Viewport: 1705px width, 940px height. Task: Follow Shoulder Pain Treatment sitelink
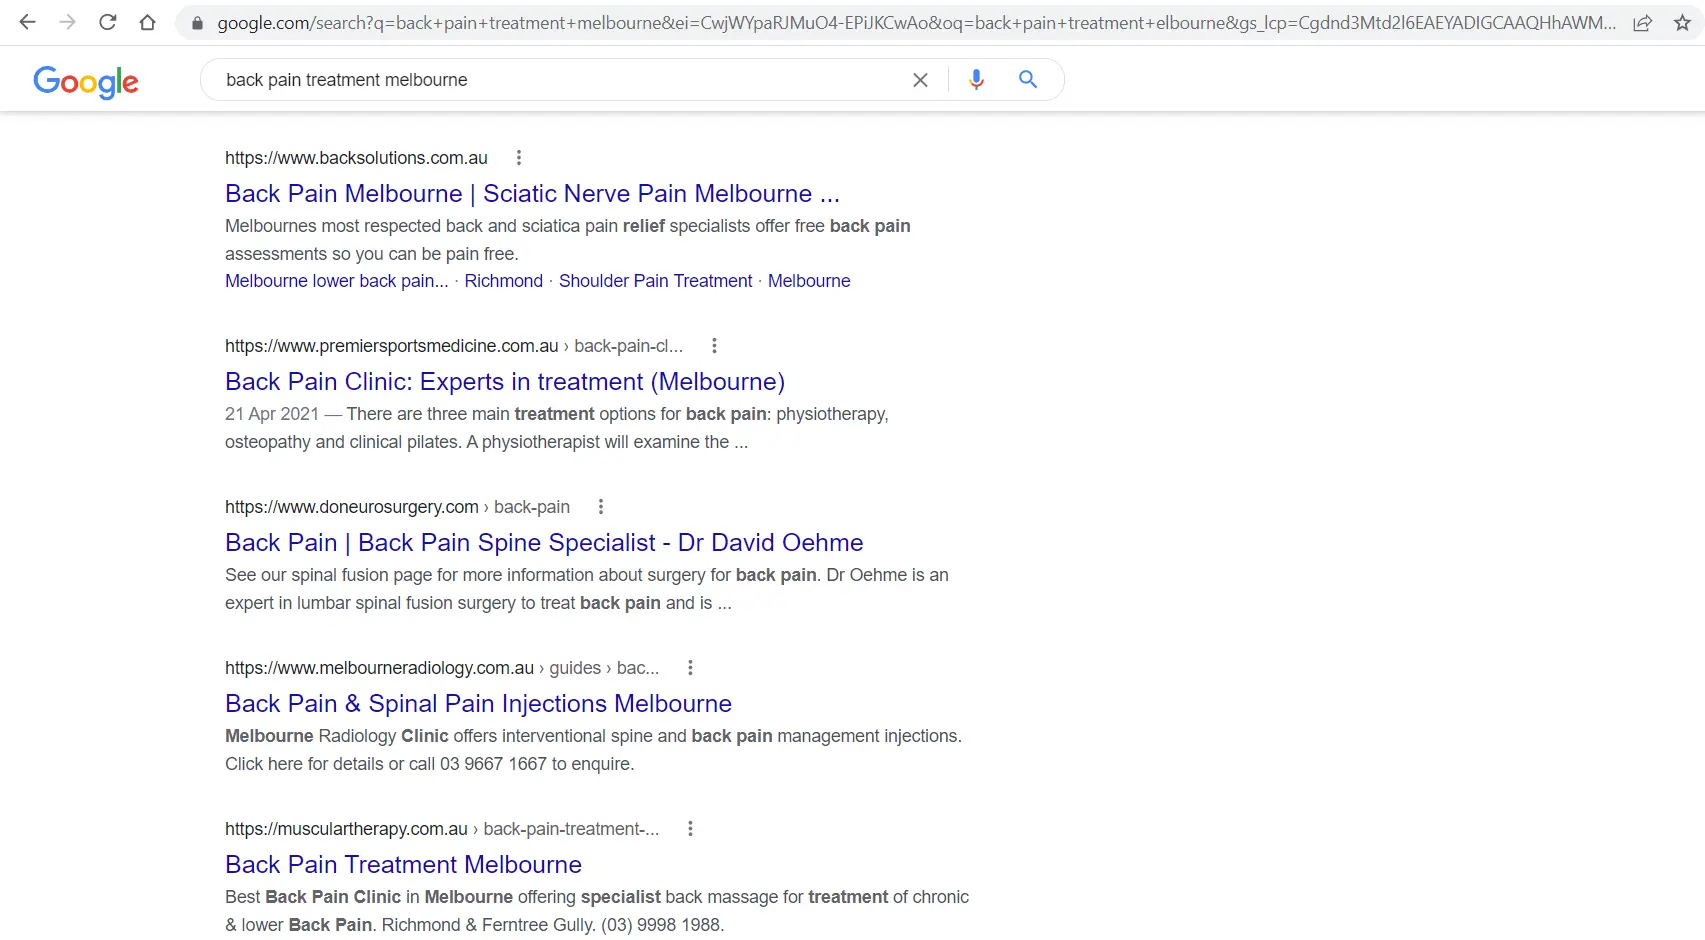655,281
